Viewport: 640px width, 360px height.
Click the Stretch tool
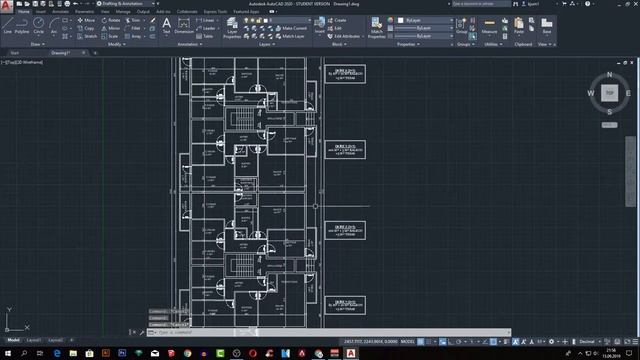coord(87,36)
